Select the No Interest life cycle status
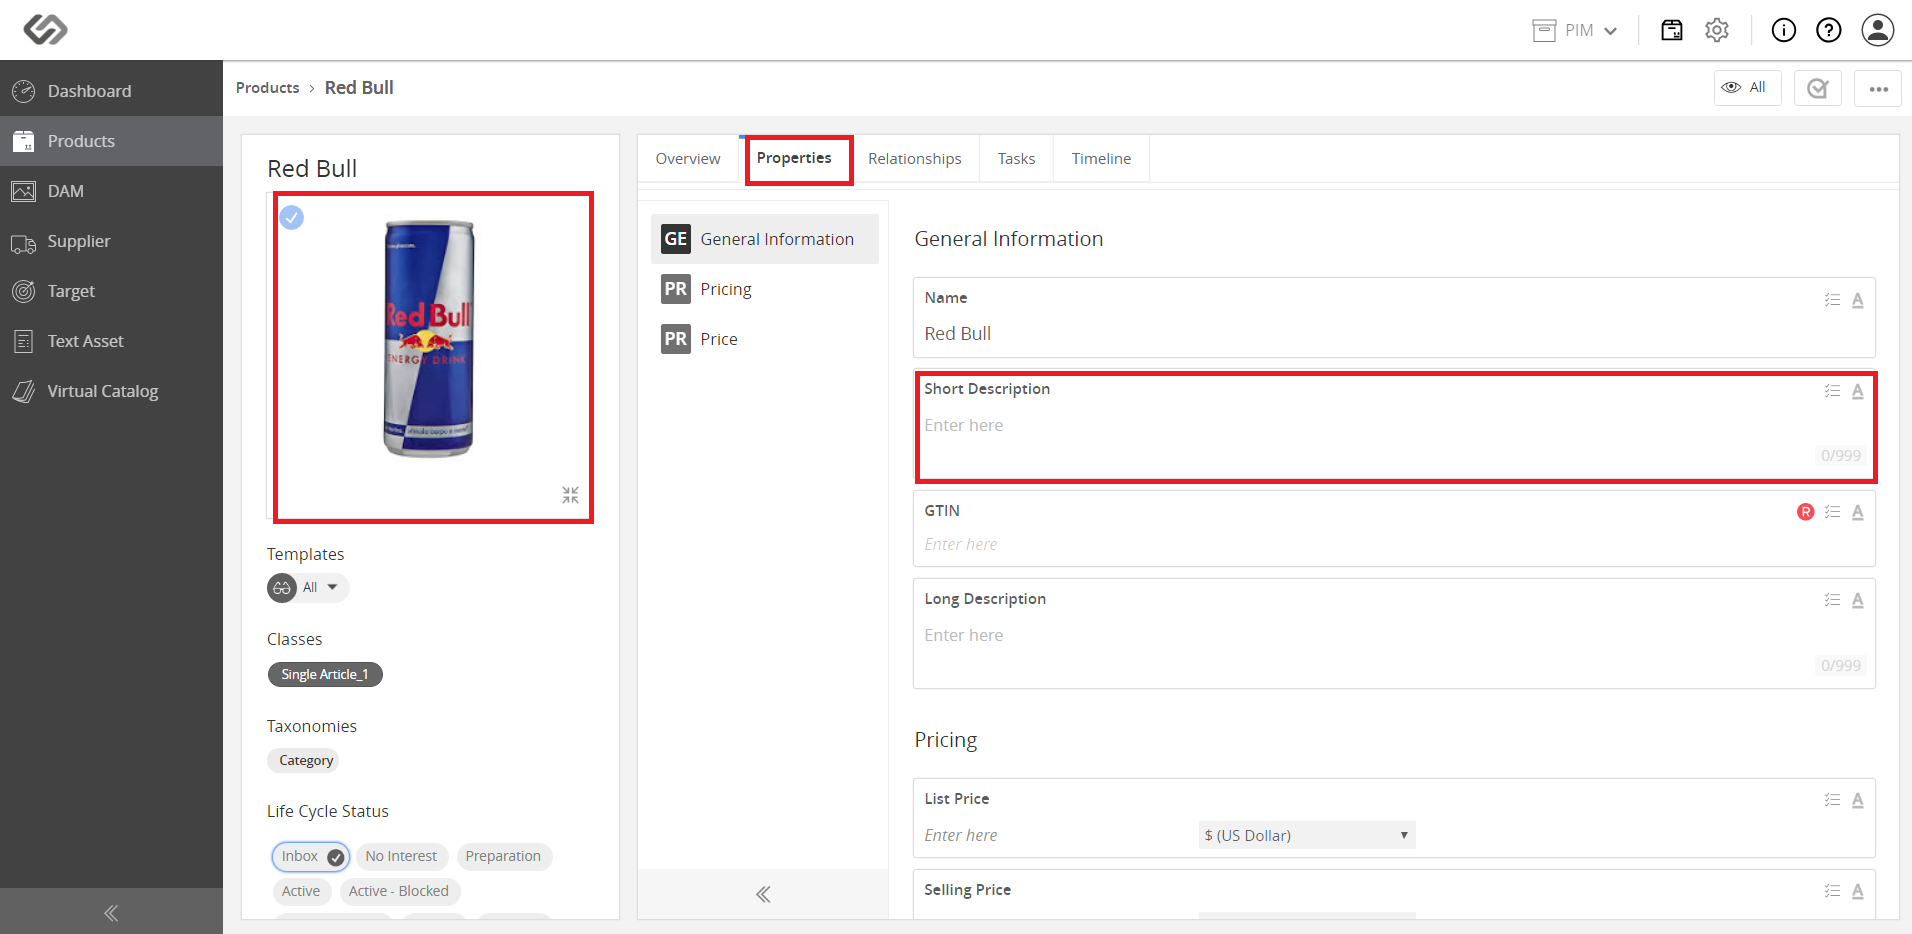The height and width of the screenshot is (934, 1912). pyautogui.click(x=401, y=857)
